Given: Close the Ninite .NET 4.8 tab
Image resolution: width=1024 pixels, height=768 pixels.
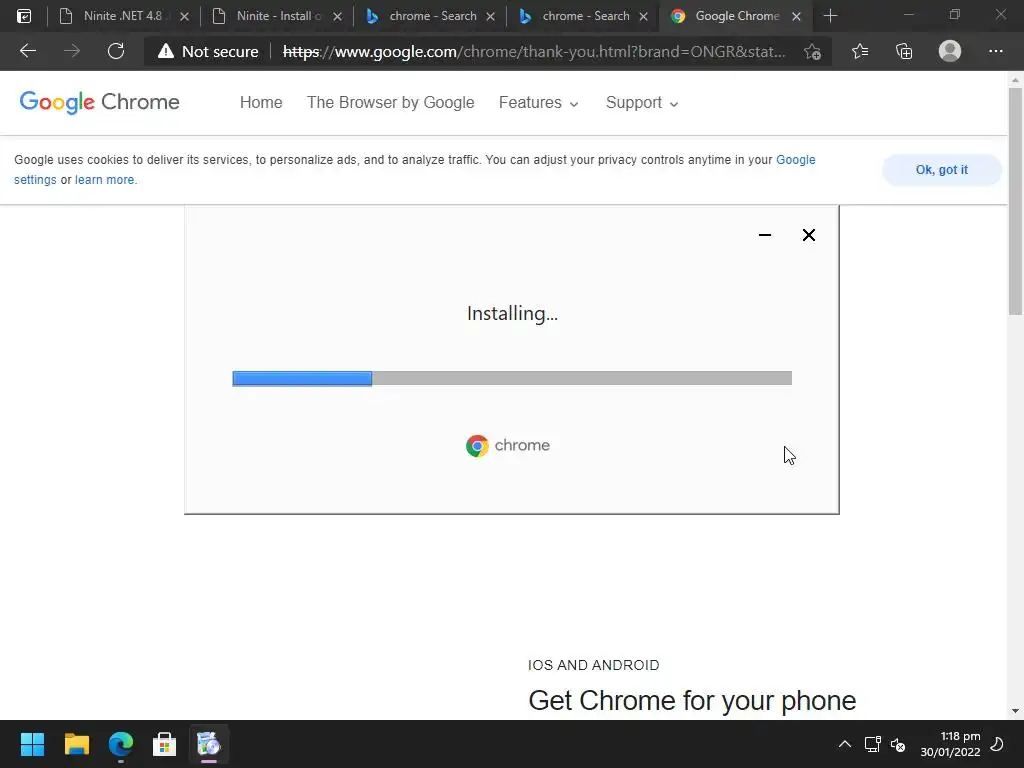Looking at the screenshot, I should (184, 16).
